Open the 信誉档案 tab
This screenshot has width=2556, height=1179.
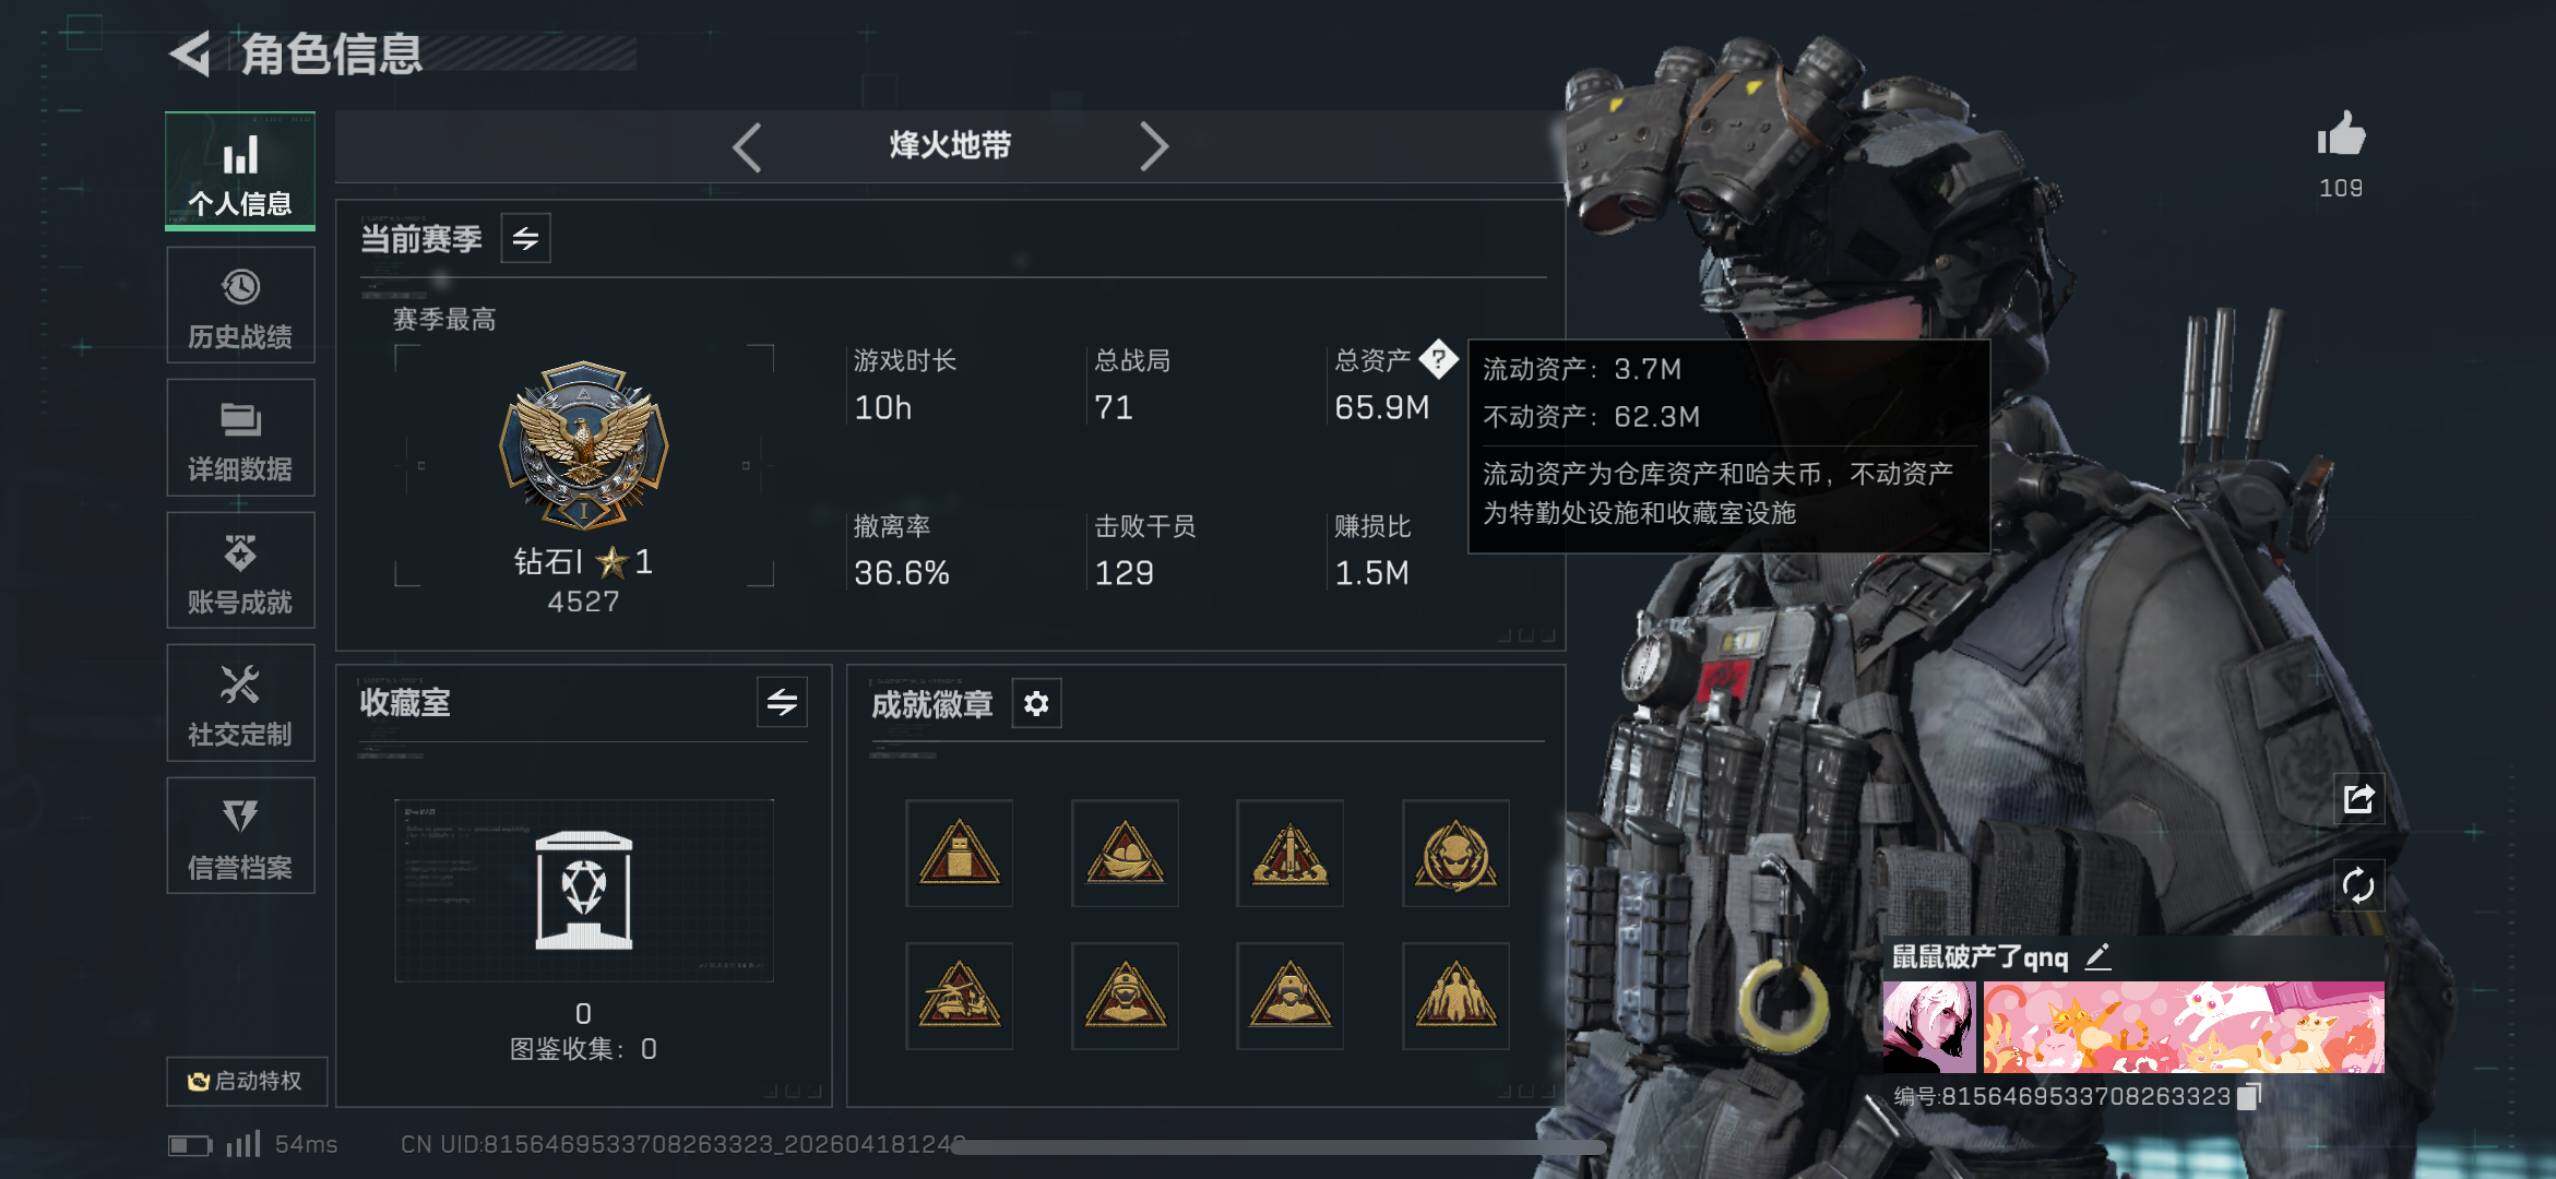[x=240, y=836]
